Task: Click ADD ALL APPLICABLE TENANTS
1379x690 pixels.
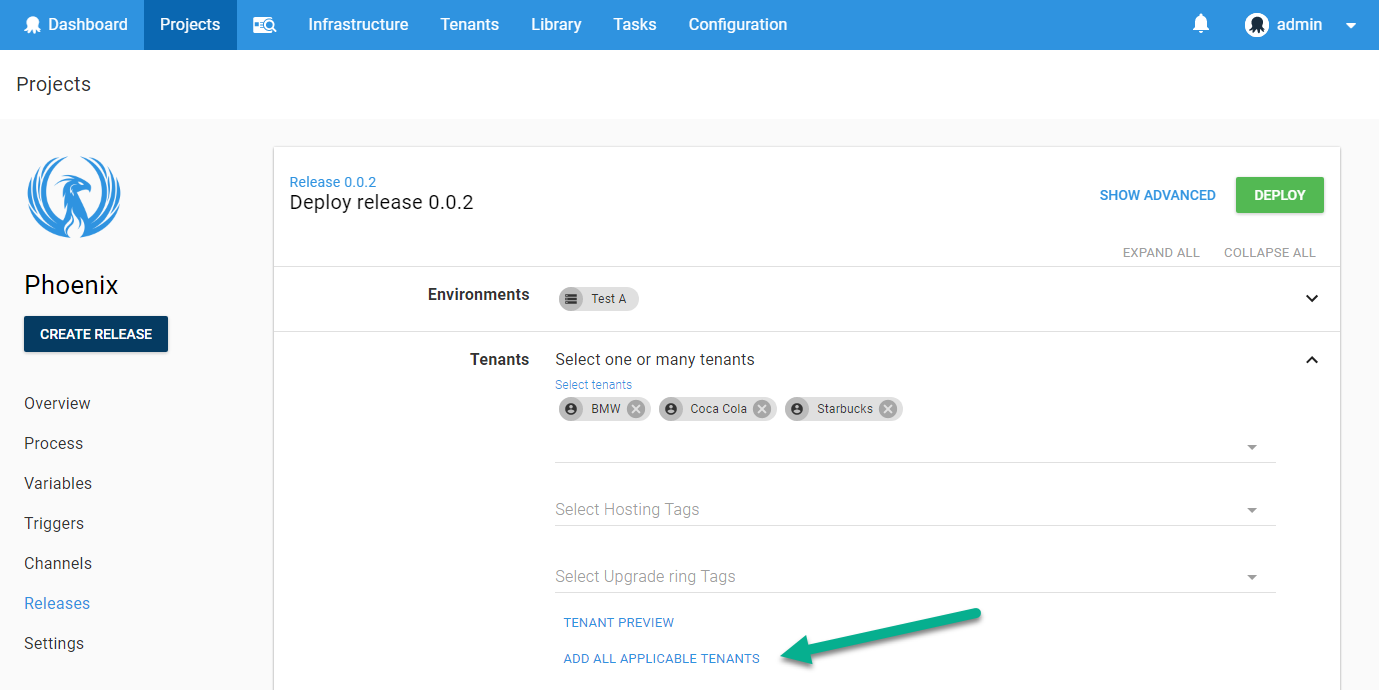Action: (x=661, y=658)
